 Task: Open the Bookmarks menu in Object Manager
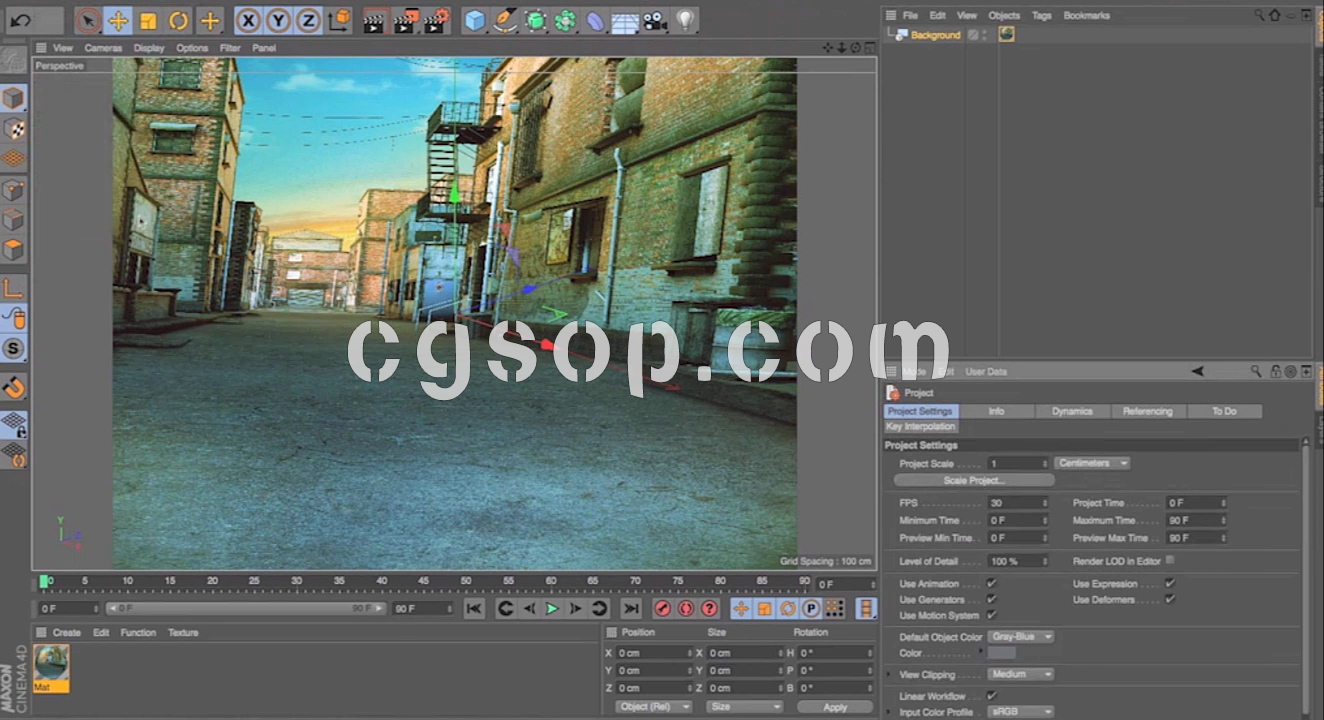1087,16
